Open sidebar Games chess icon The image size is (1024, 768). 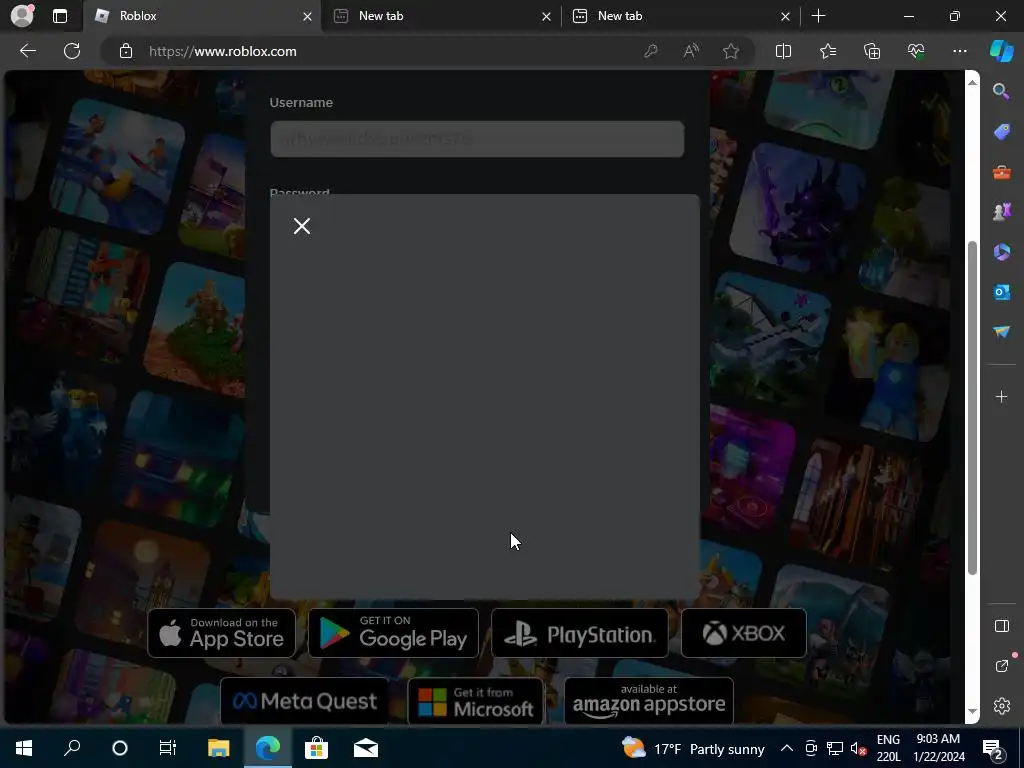[x=1001, y=212]
